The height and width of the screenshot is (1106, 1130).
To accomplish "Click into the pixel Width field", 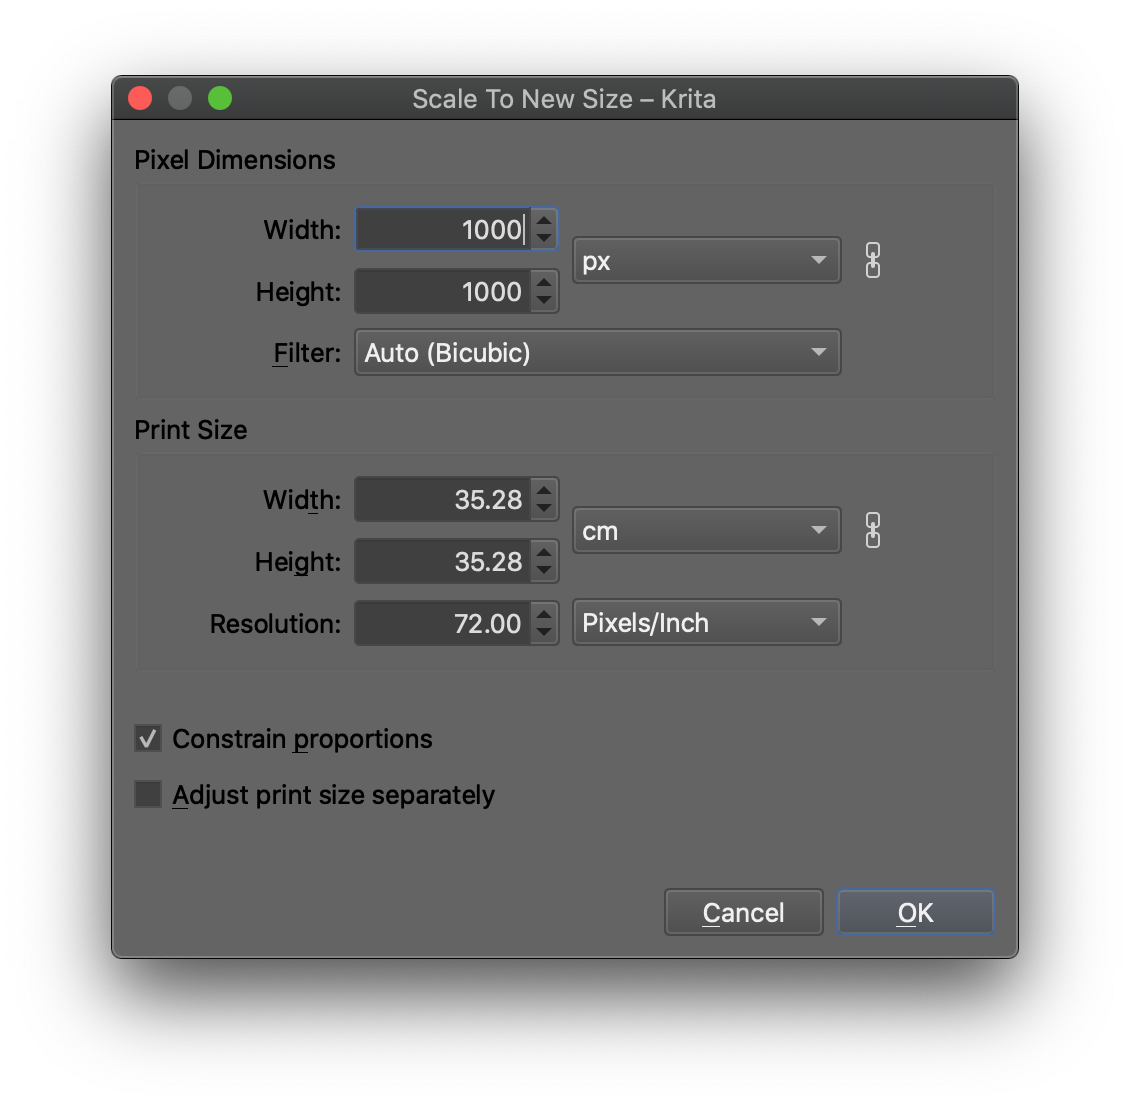I will [443, 230].
